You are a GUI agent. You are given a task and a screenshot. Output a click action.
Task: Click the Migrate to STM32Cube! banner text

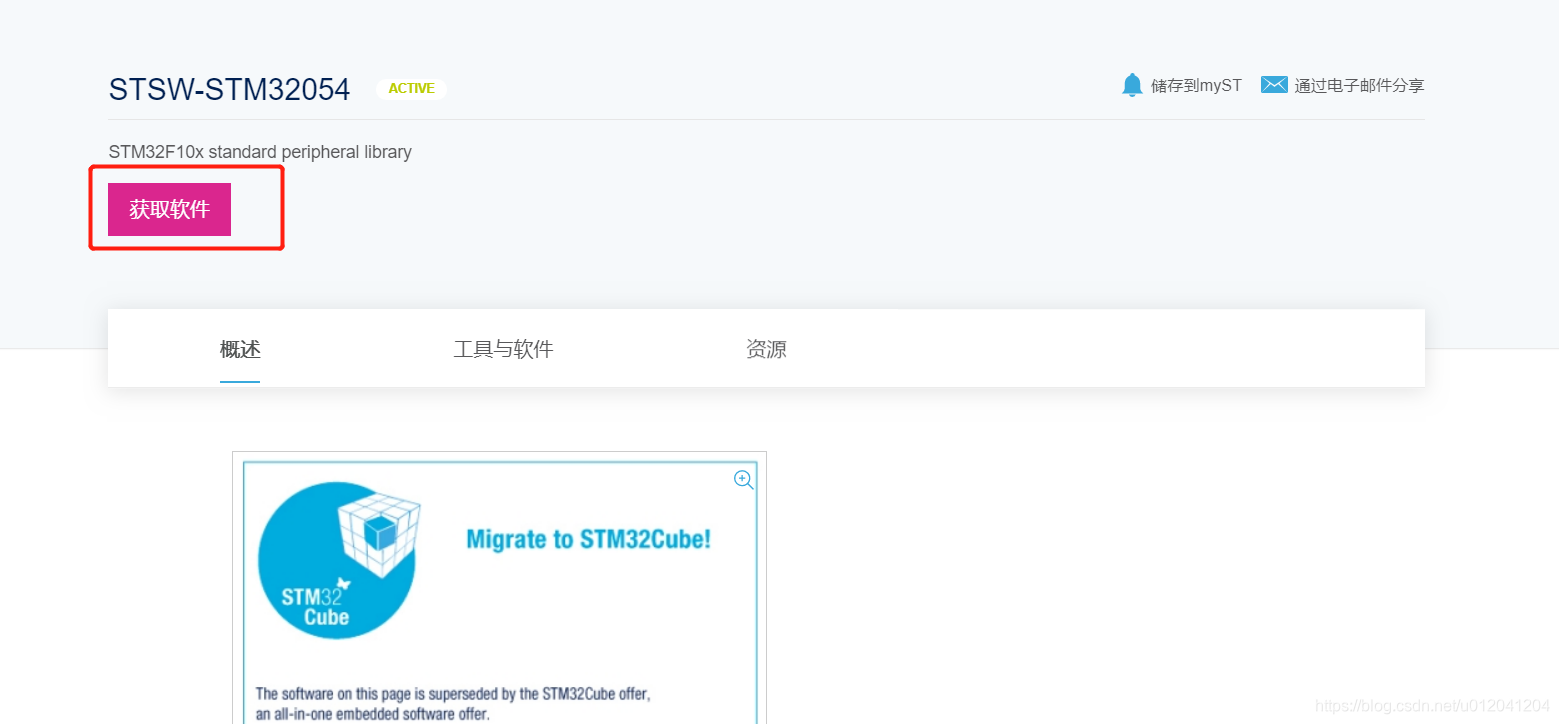pos(589,540)
